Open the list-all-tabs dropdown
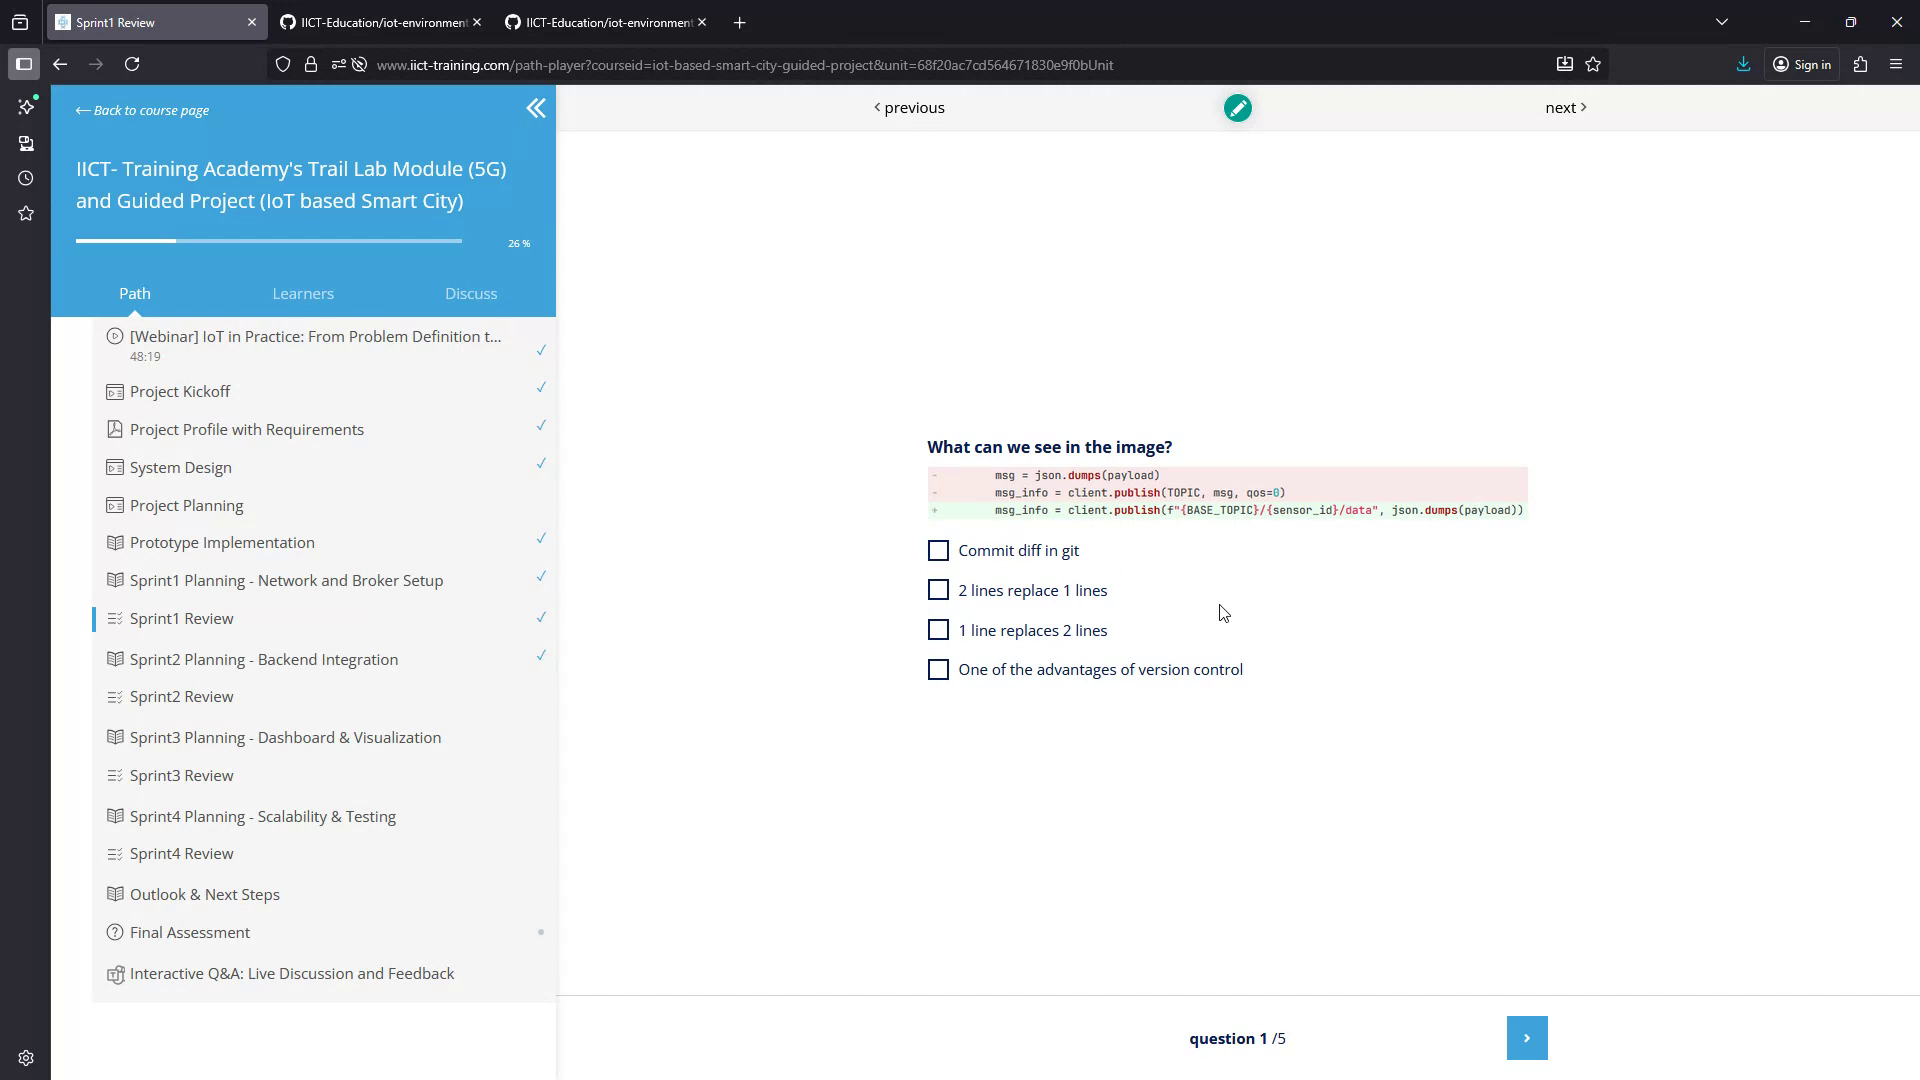 (1722, 21)
